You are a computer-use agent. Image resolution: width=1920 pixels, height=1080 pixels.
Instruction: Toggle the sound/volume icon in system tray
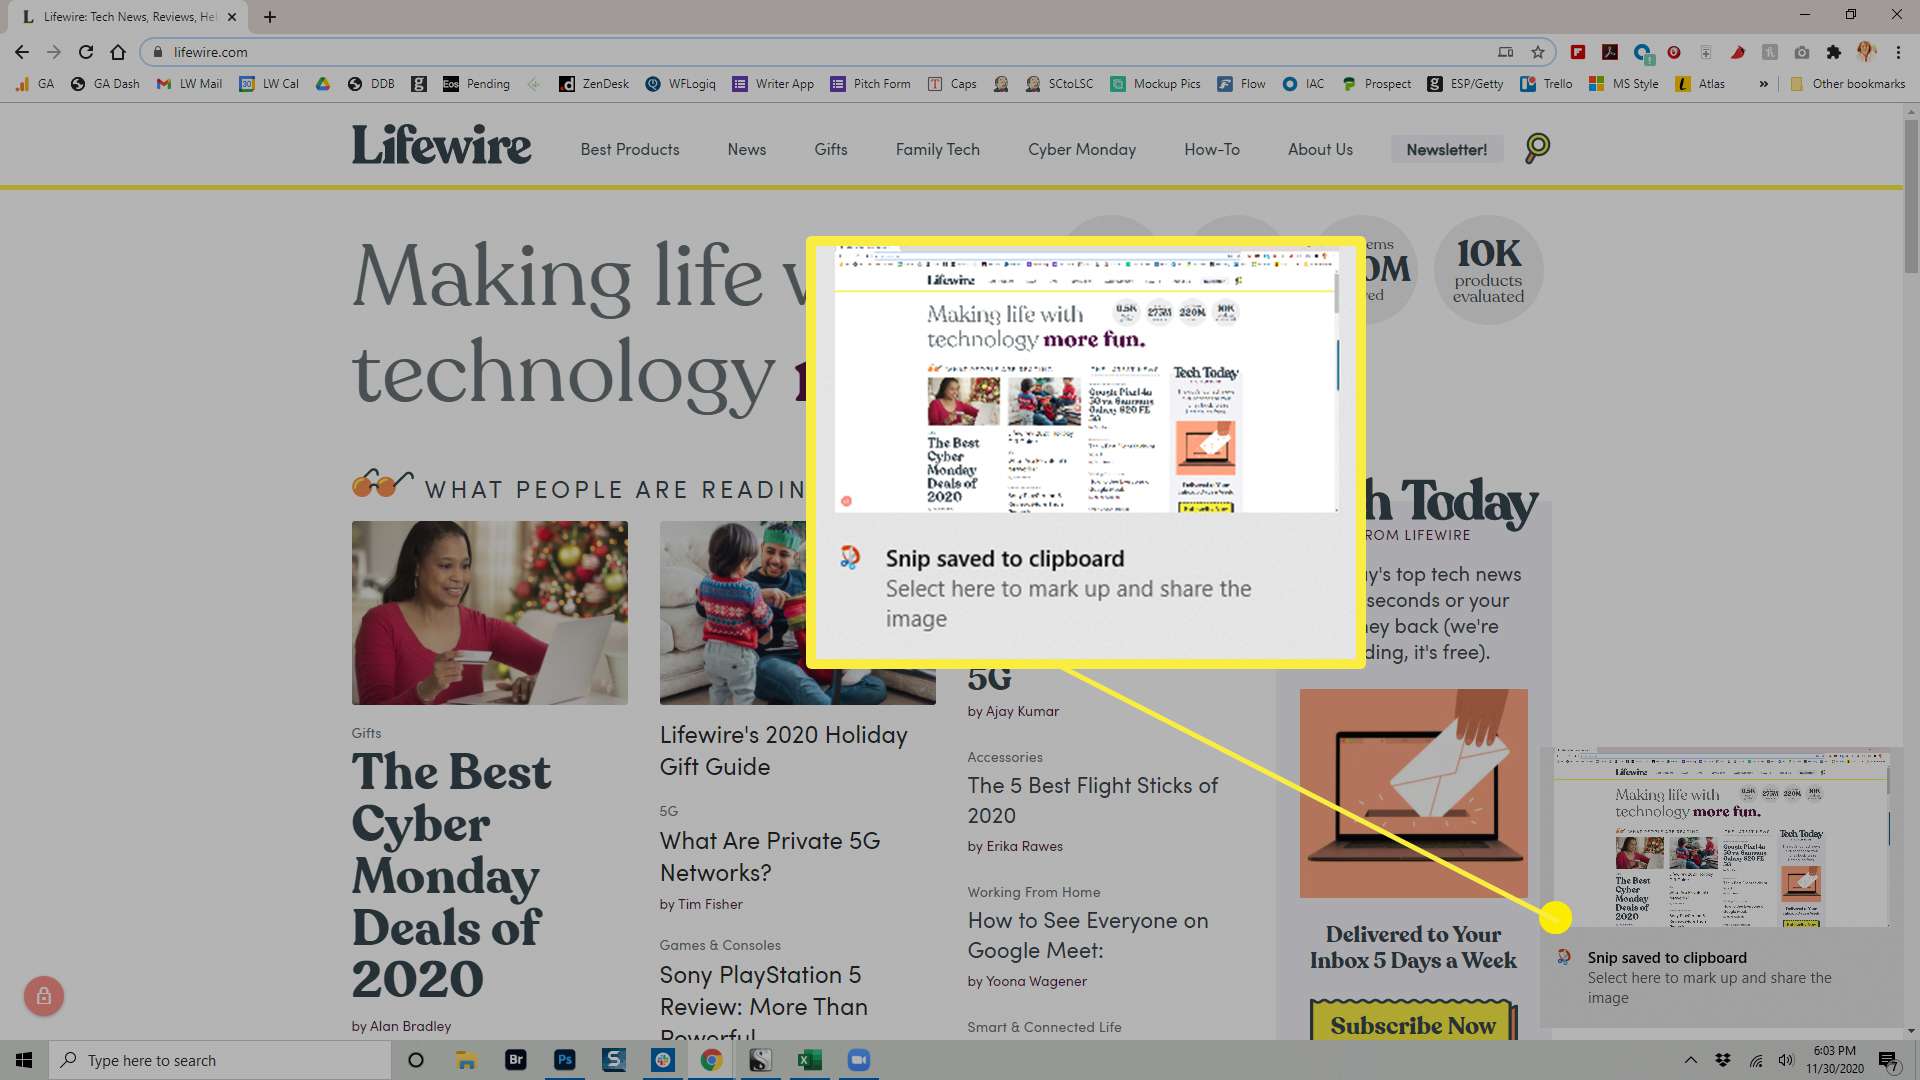1787,1060
